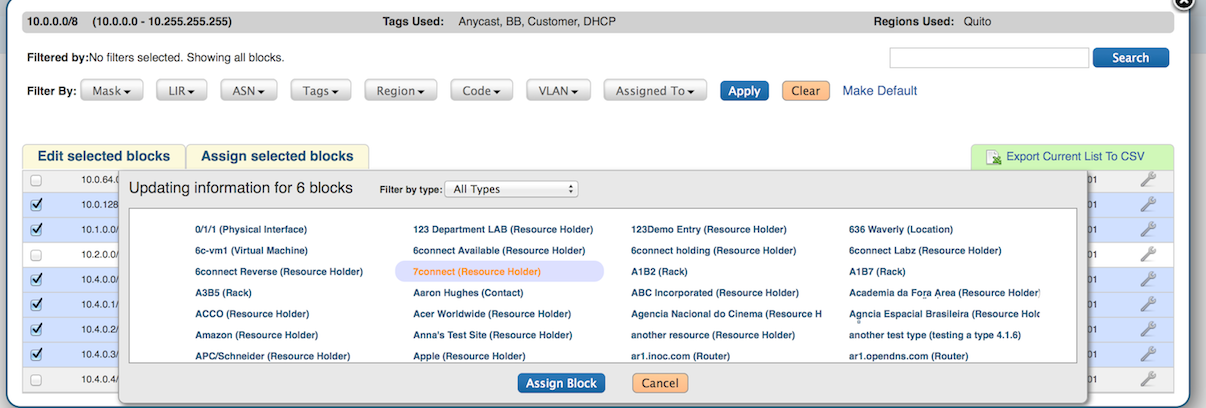This screenshot has width=1206, height=408.
Task: Uncheck the 10.1.0.0 block checkbox
Action: click(x=36, y=230)
